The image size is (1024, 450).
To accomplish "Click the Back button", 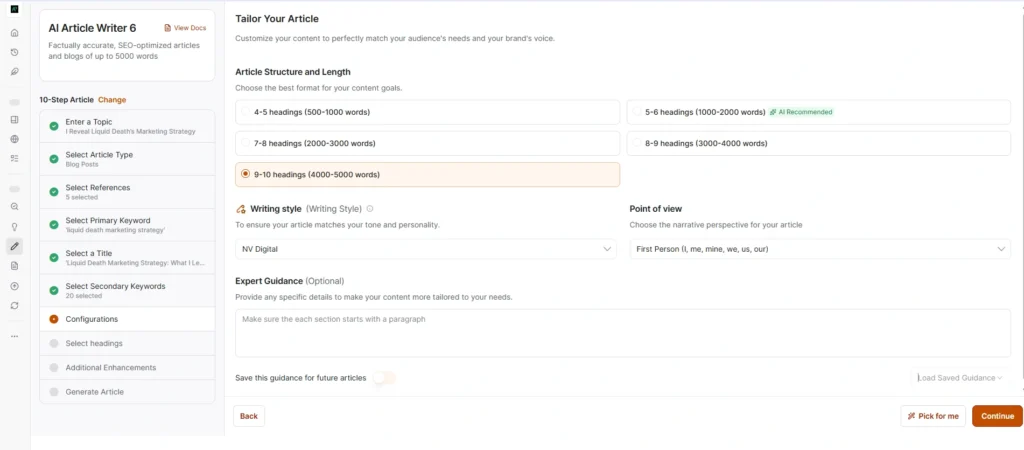I will click(x=249, y=416).
